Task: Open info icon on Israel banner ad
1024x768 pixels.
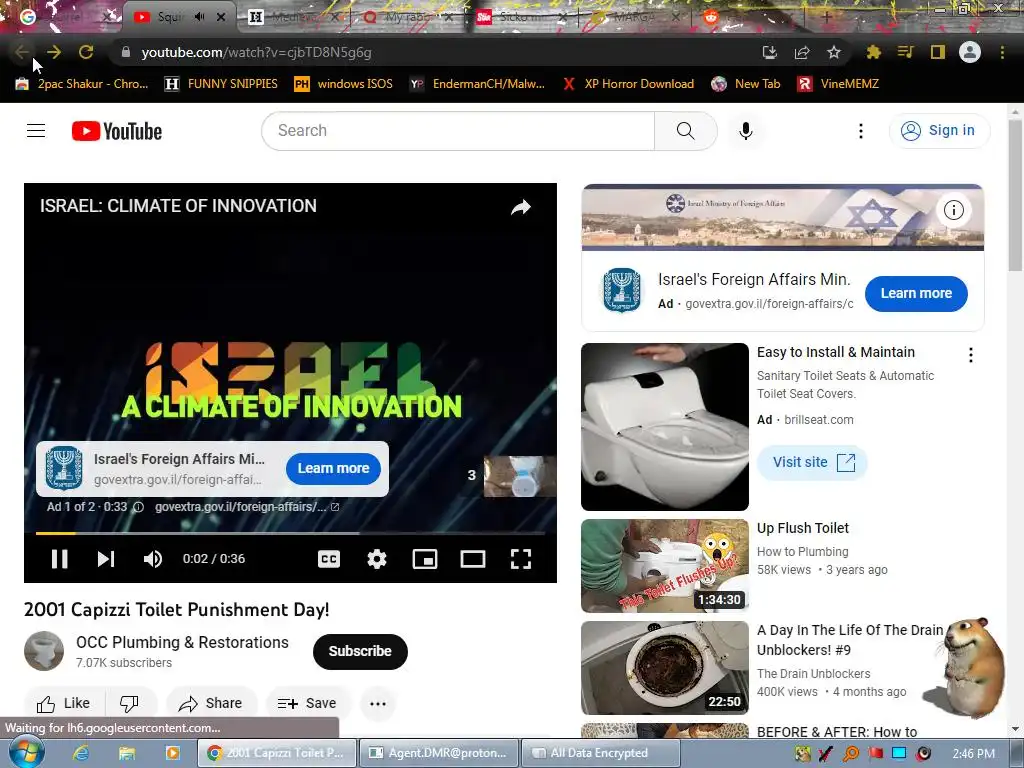Action: [x=953, y=210]
